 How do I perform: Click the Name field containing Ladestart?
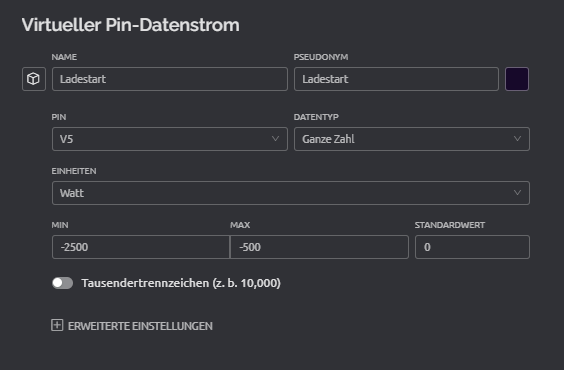(x=170, y=79)
